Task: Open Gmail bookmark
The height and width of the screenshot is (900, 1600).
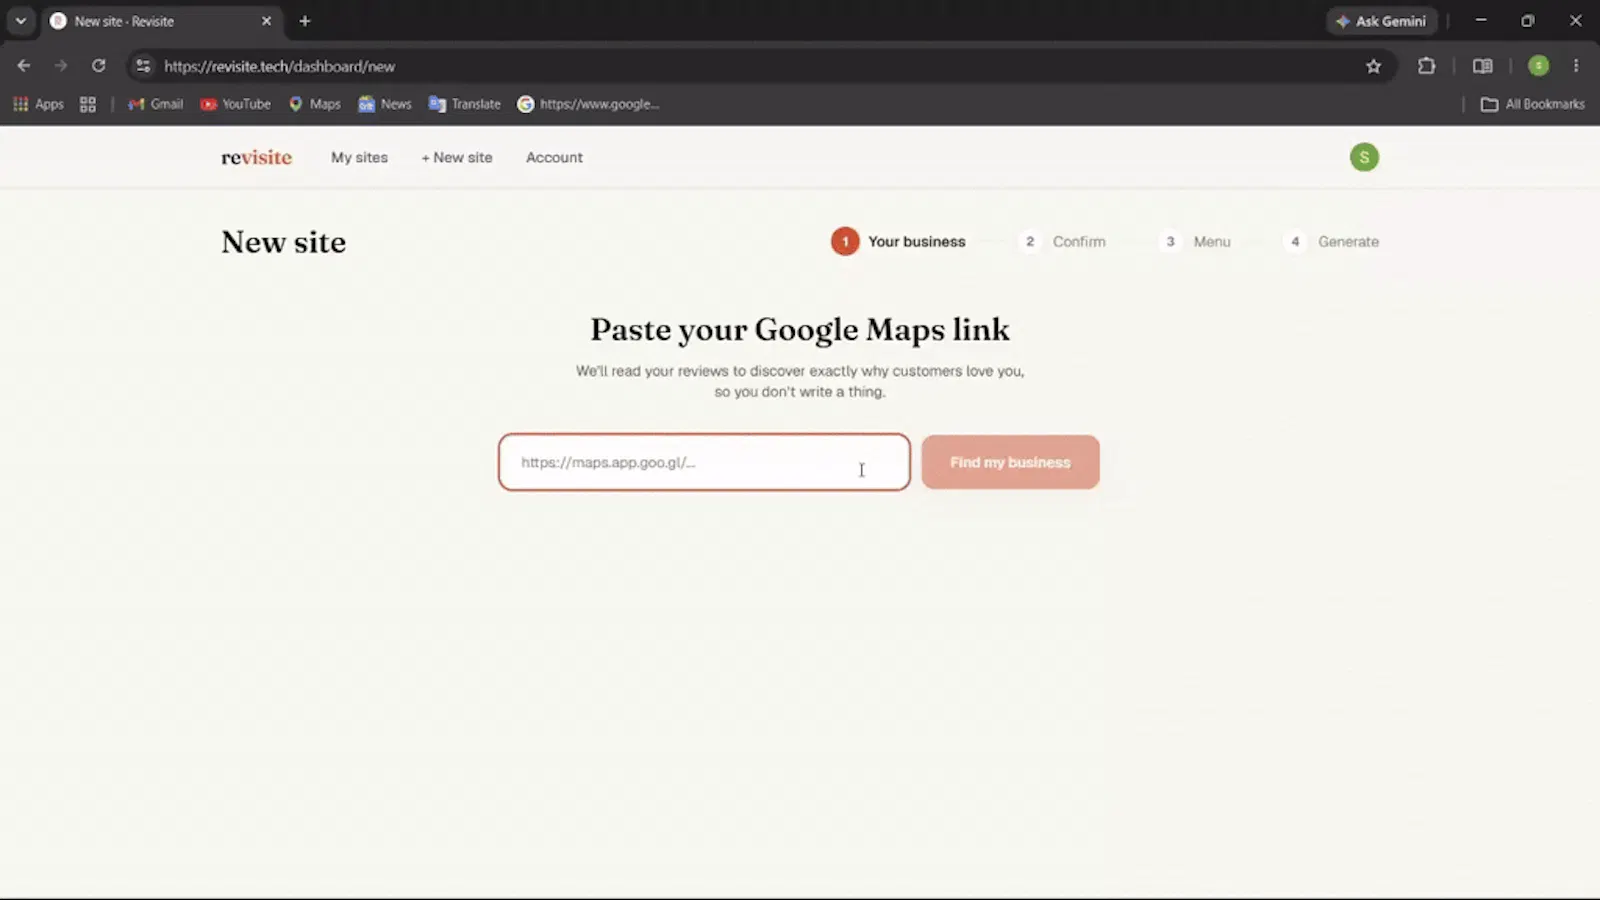Action: [x=155, y=104]
